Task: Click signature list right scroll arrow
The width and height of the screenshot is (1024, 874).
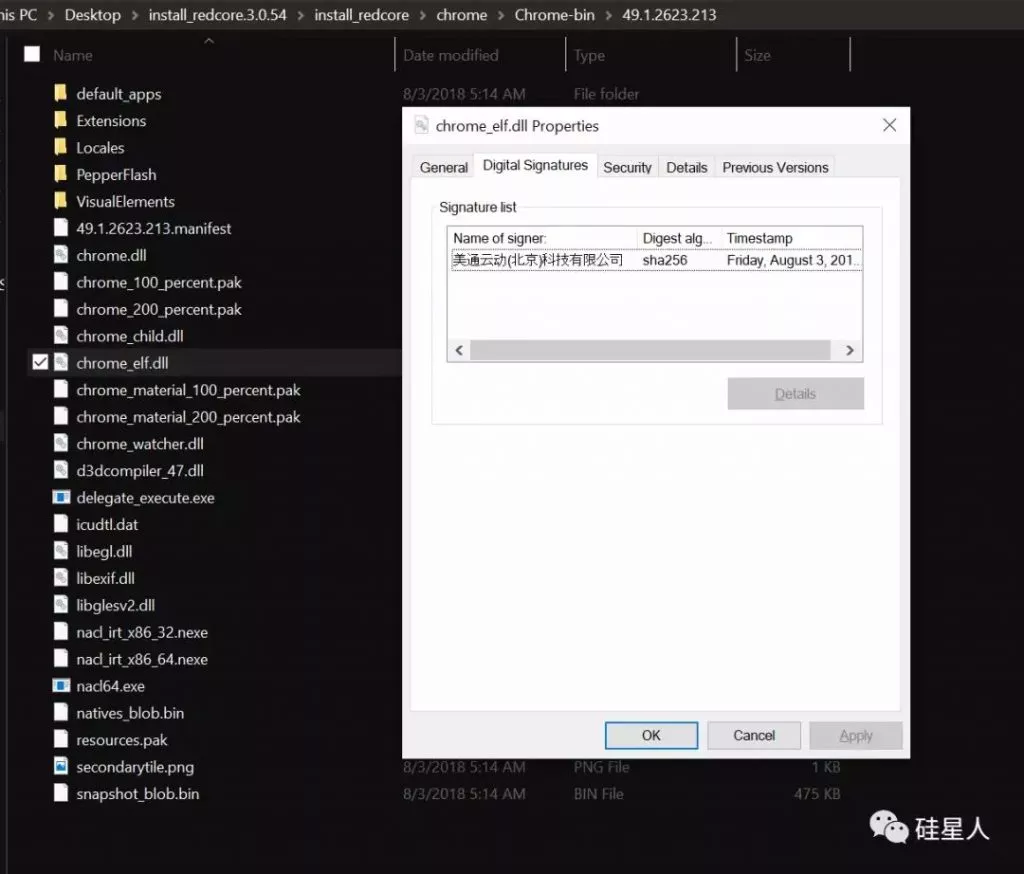Action: click(850, 350)
